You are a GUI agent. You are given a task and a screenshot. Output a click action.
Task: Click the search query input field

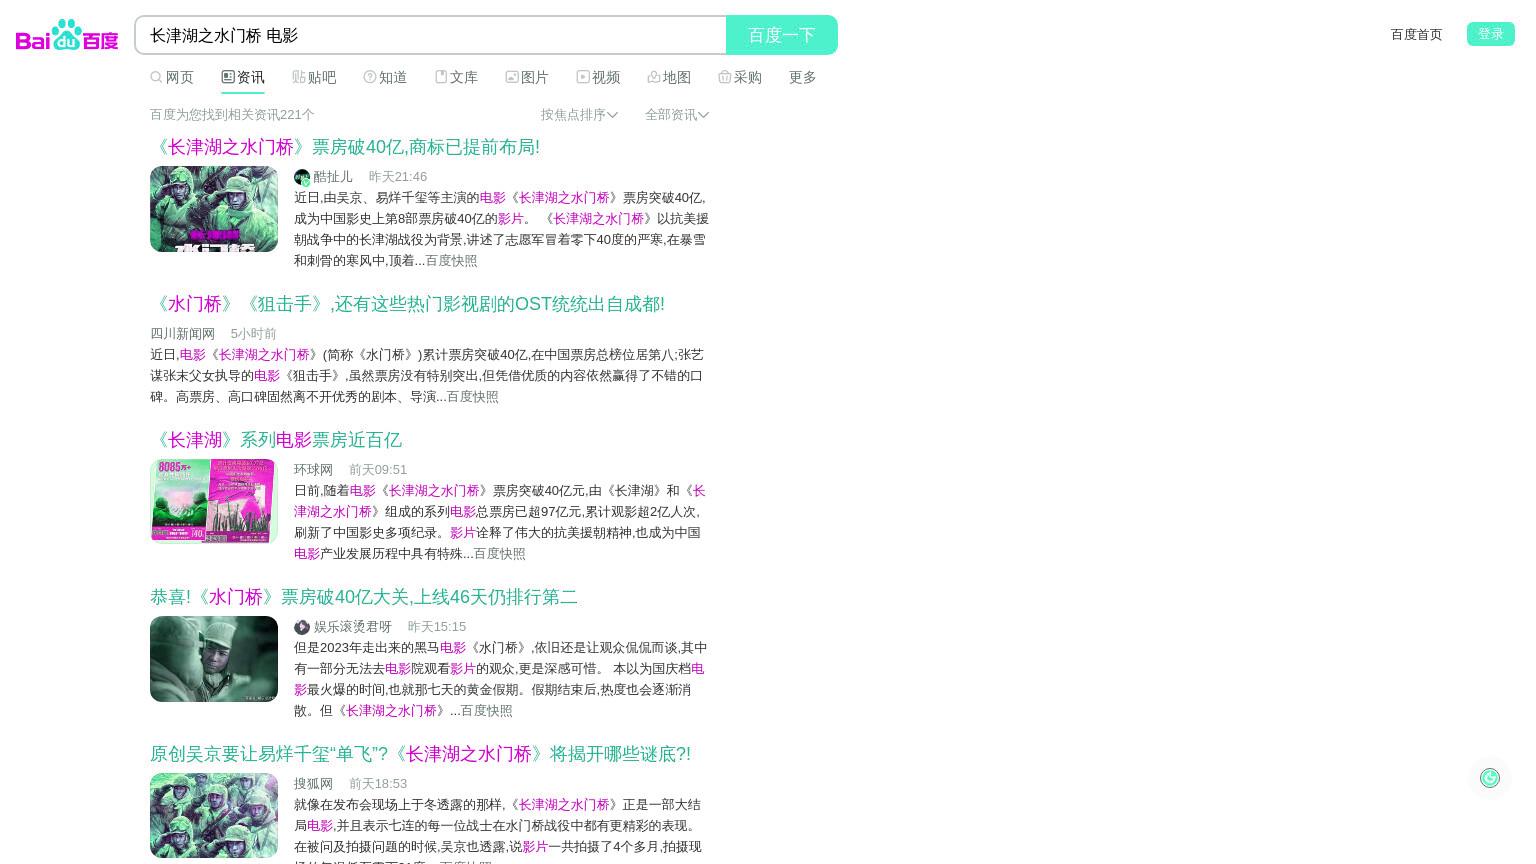click(431, 35)
